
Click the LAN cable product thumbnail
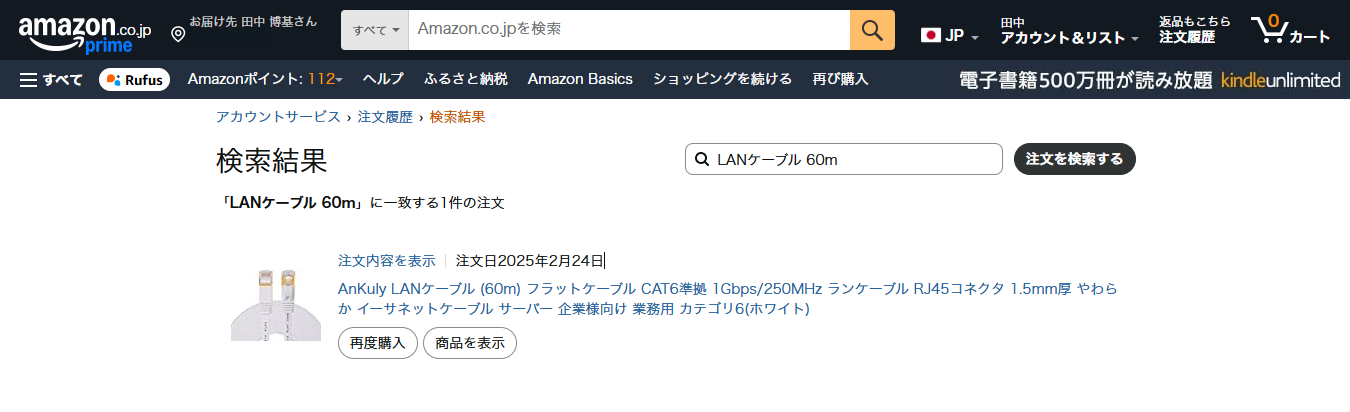[275, 303]
